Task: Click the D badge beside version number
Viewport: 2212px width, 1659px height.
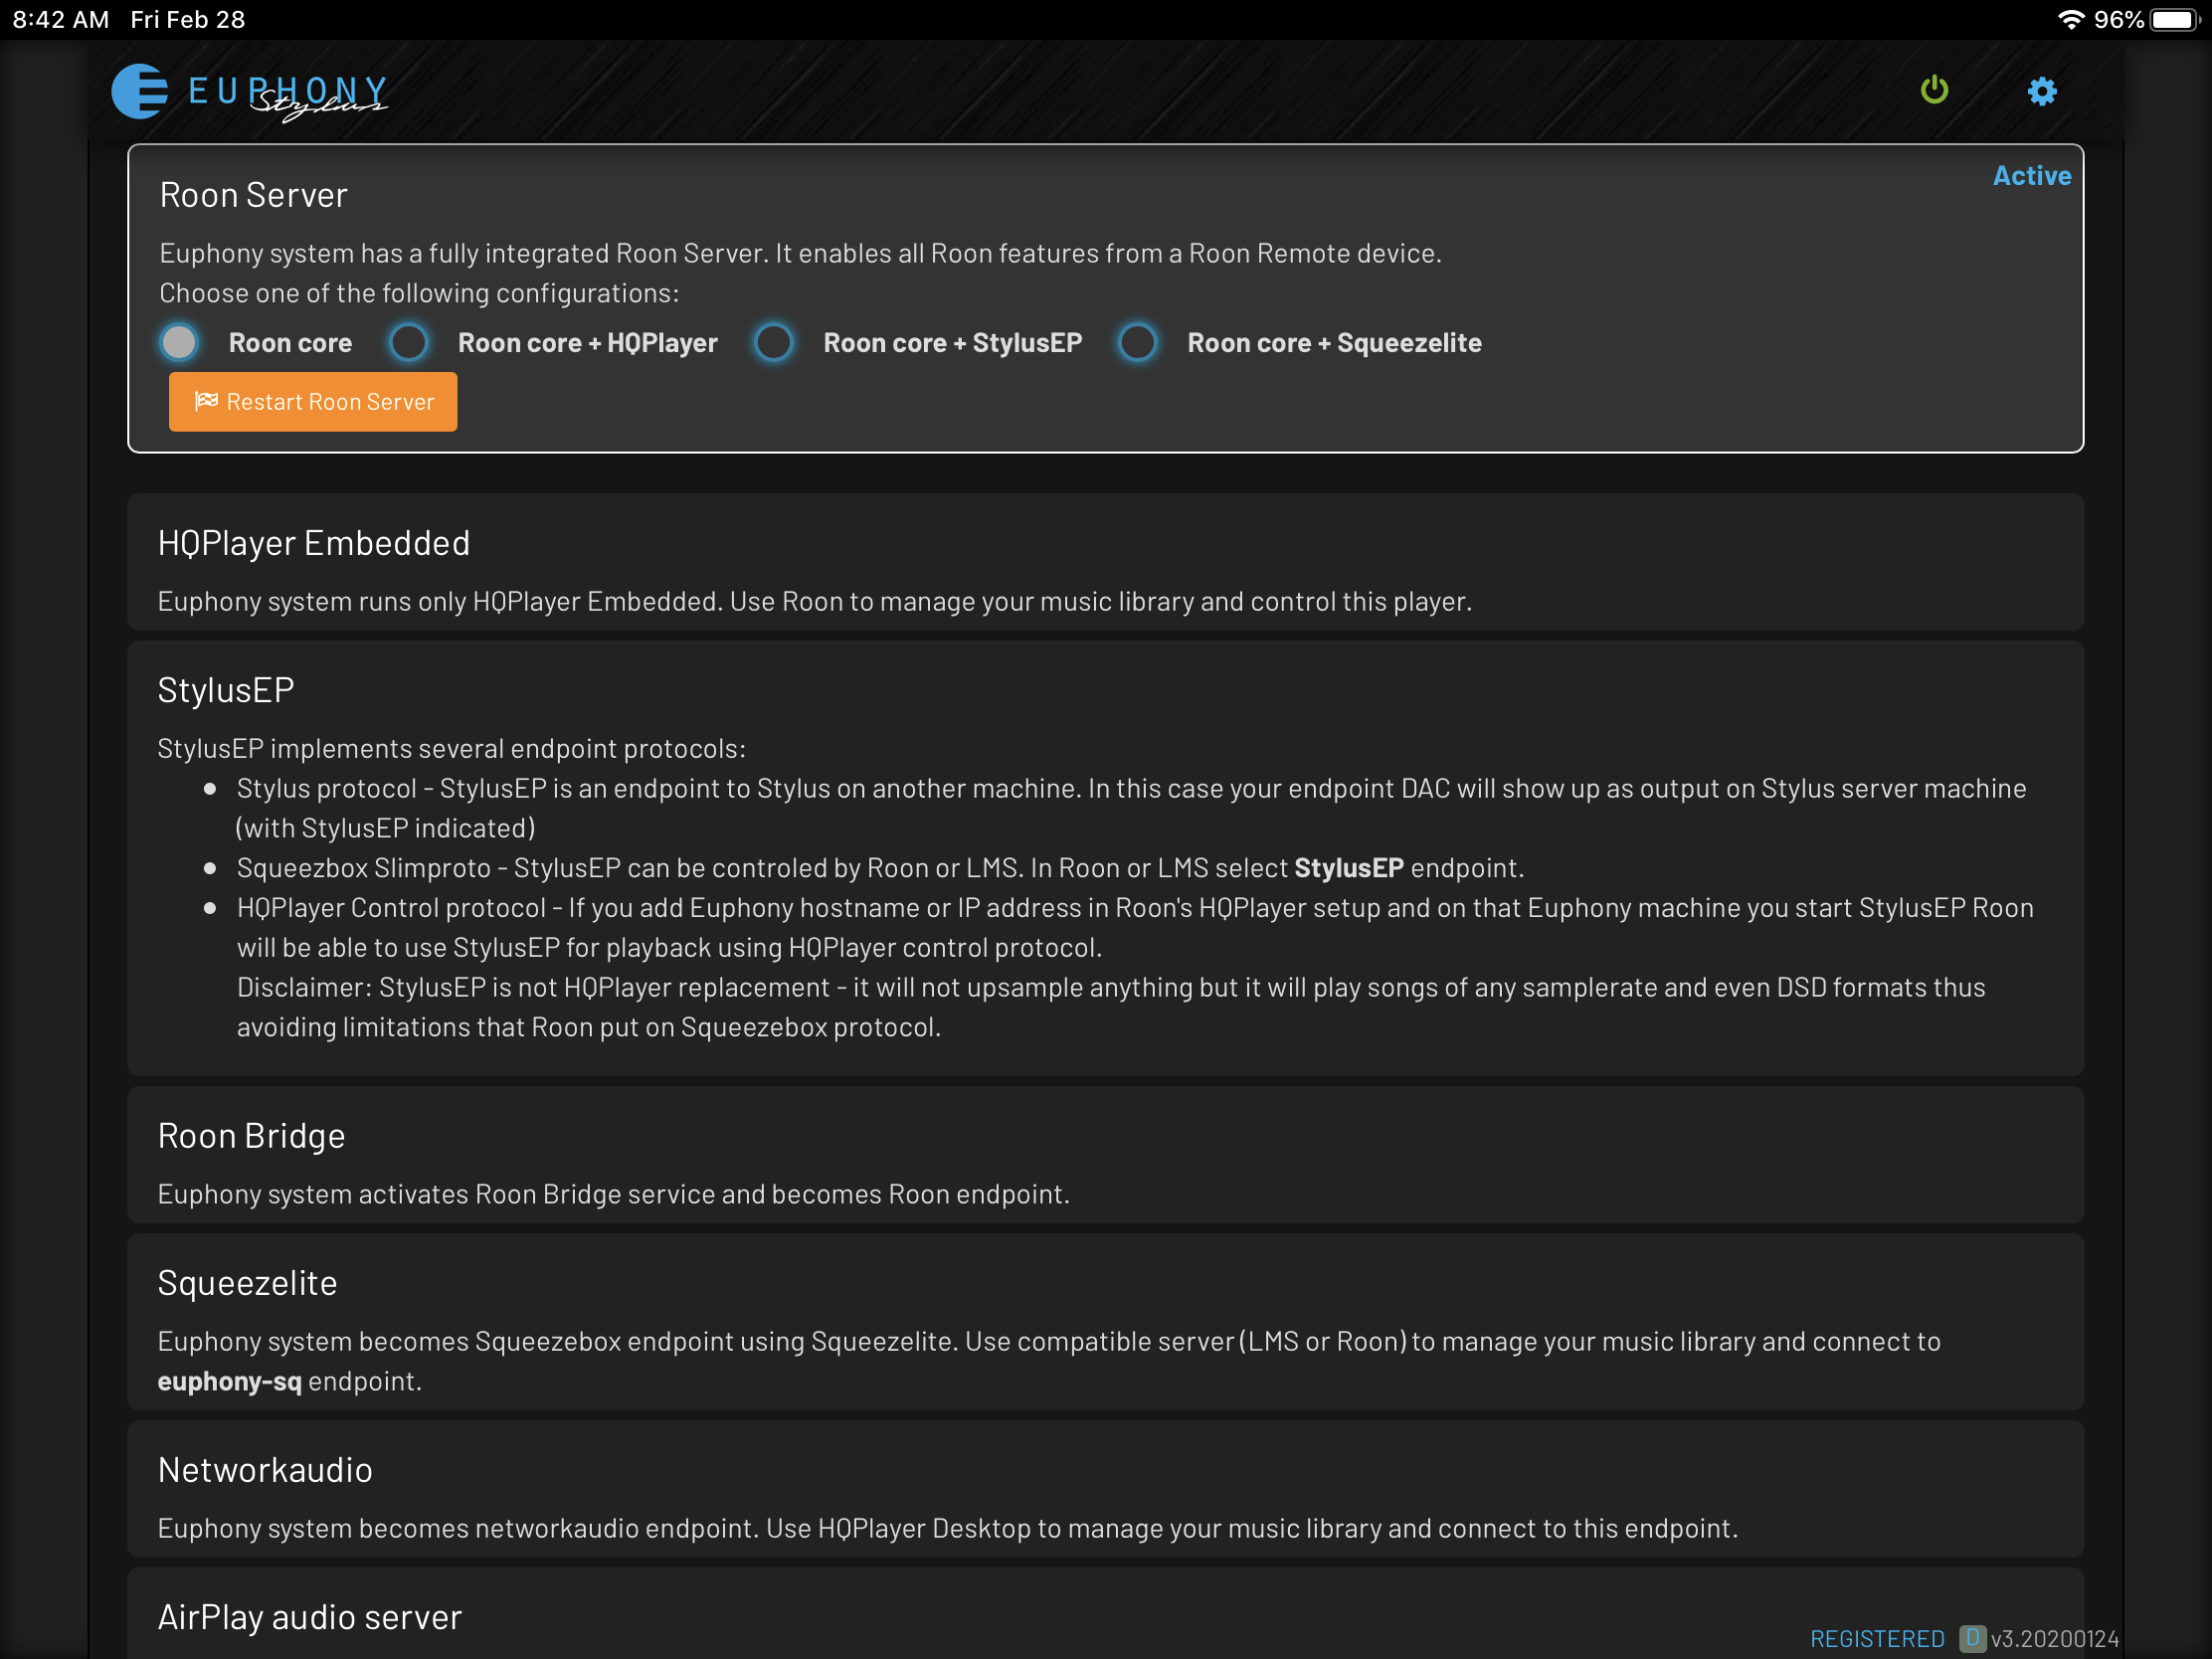Action: [1971, 1637]
